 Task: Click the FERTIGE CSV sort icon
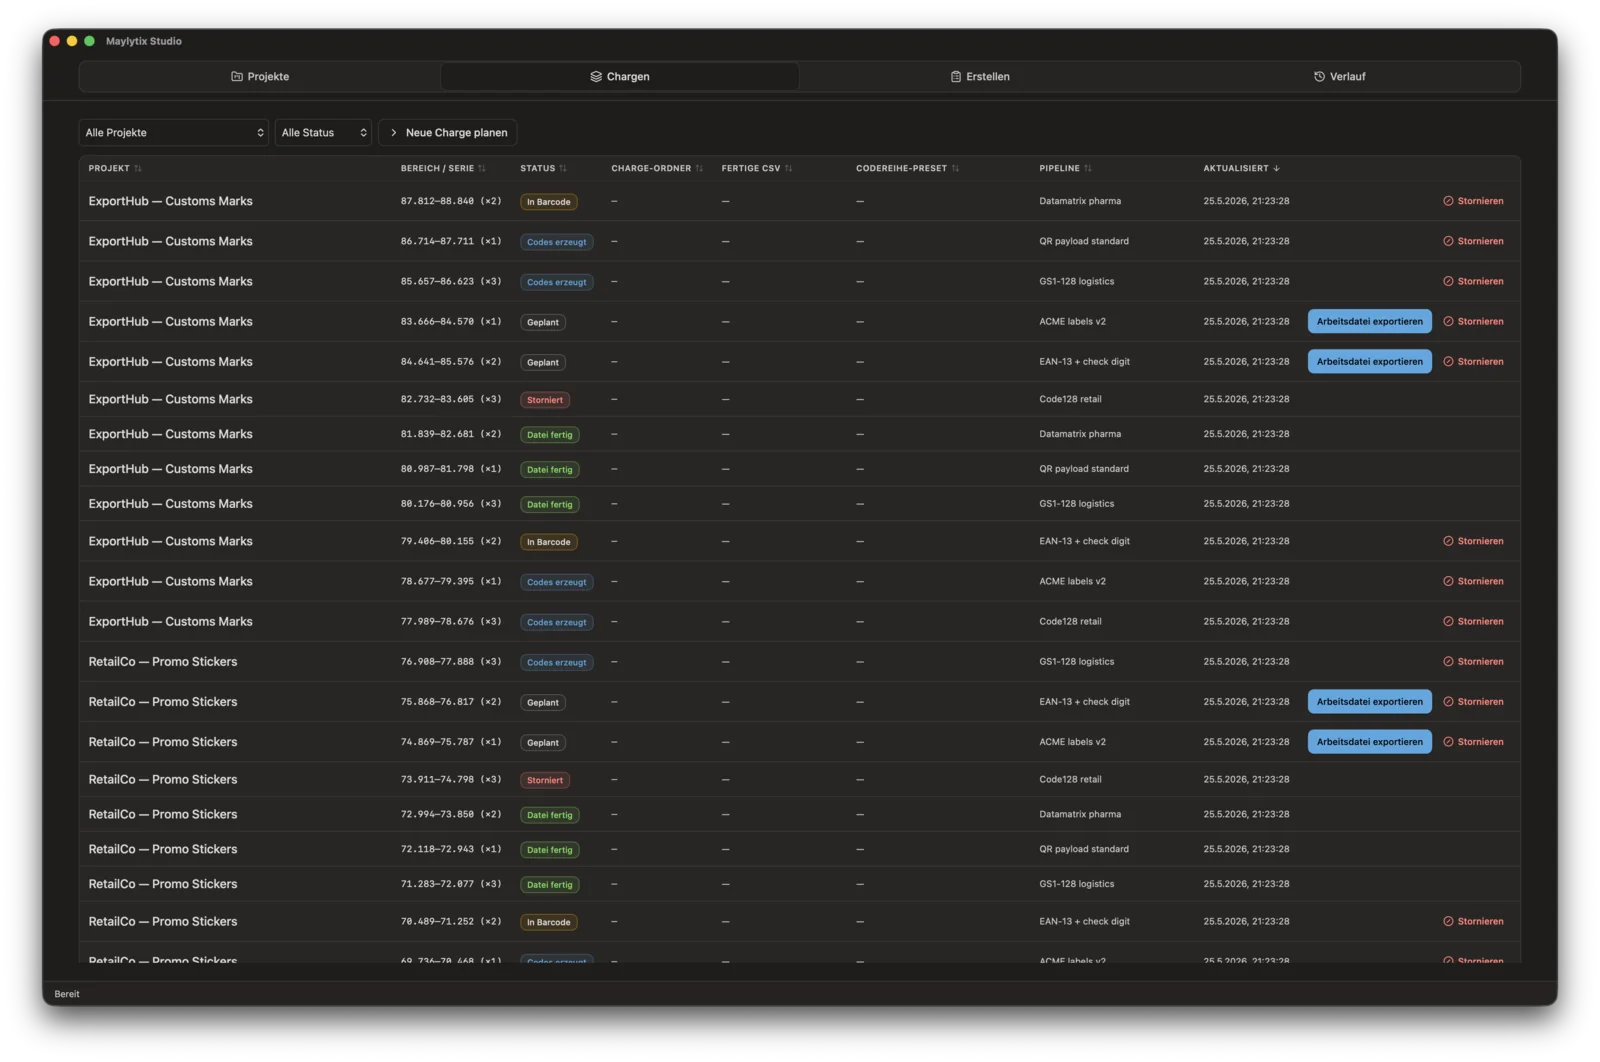click(788, 168)
